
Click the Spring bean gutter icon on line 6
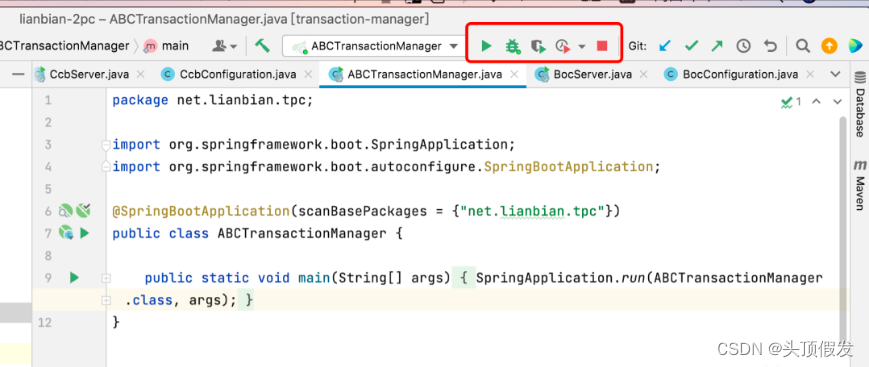[66, 211]
